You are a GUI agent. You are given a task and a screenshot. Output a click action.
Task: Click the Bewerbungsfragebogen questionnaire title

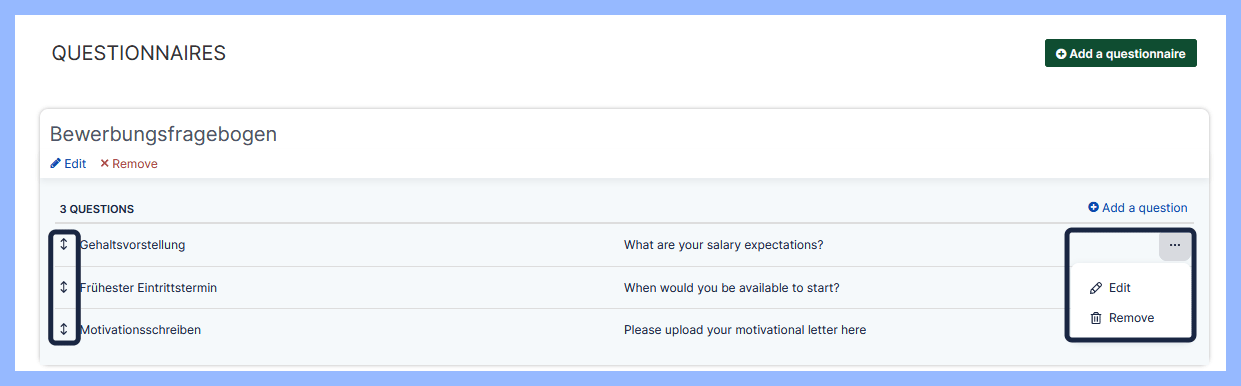click(x=163, y=134)
